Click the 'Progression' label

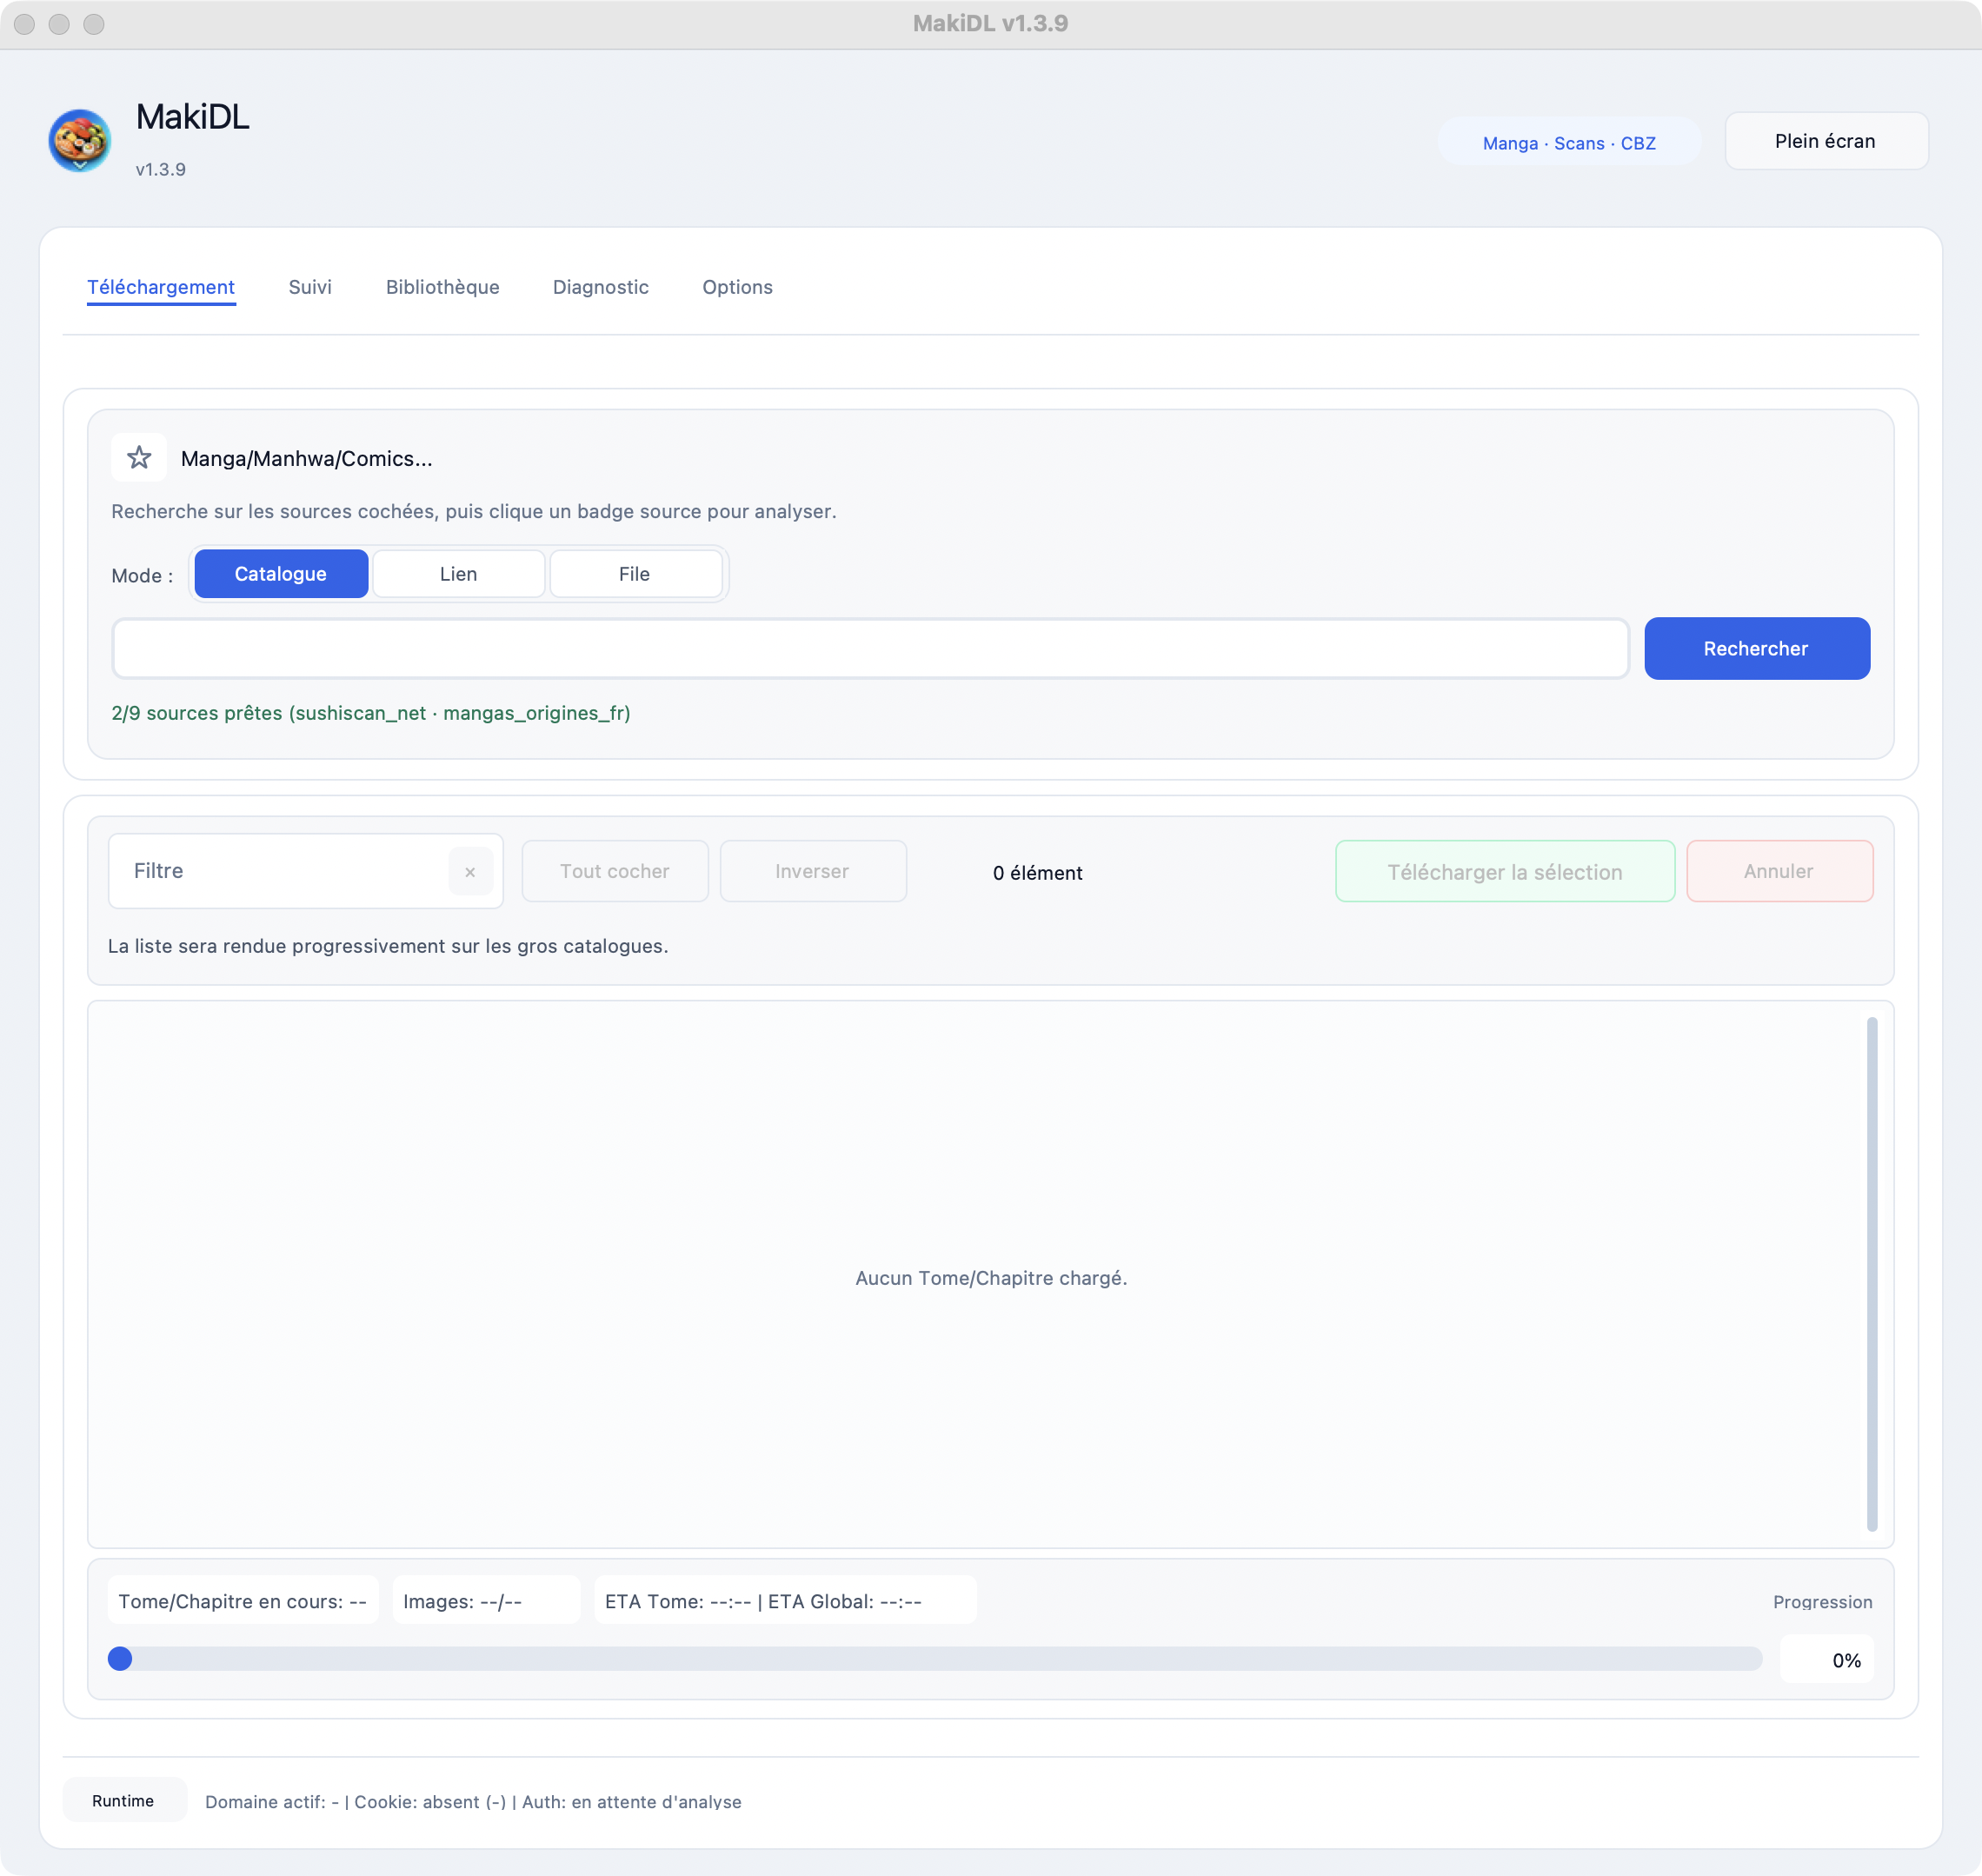coord(1823,1602)
